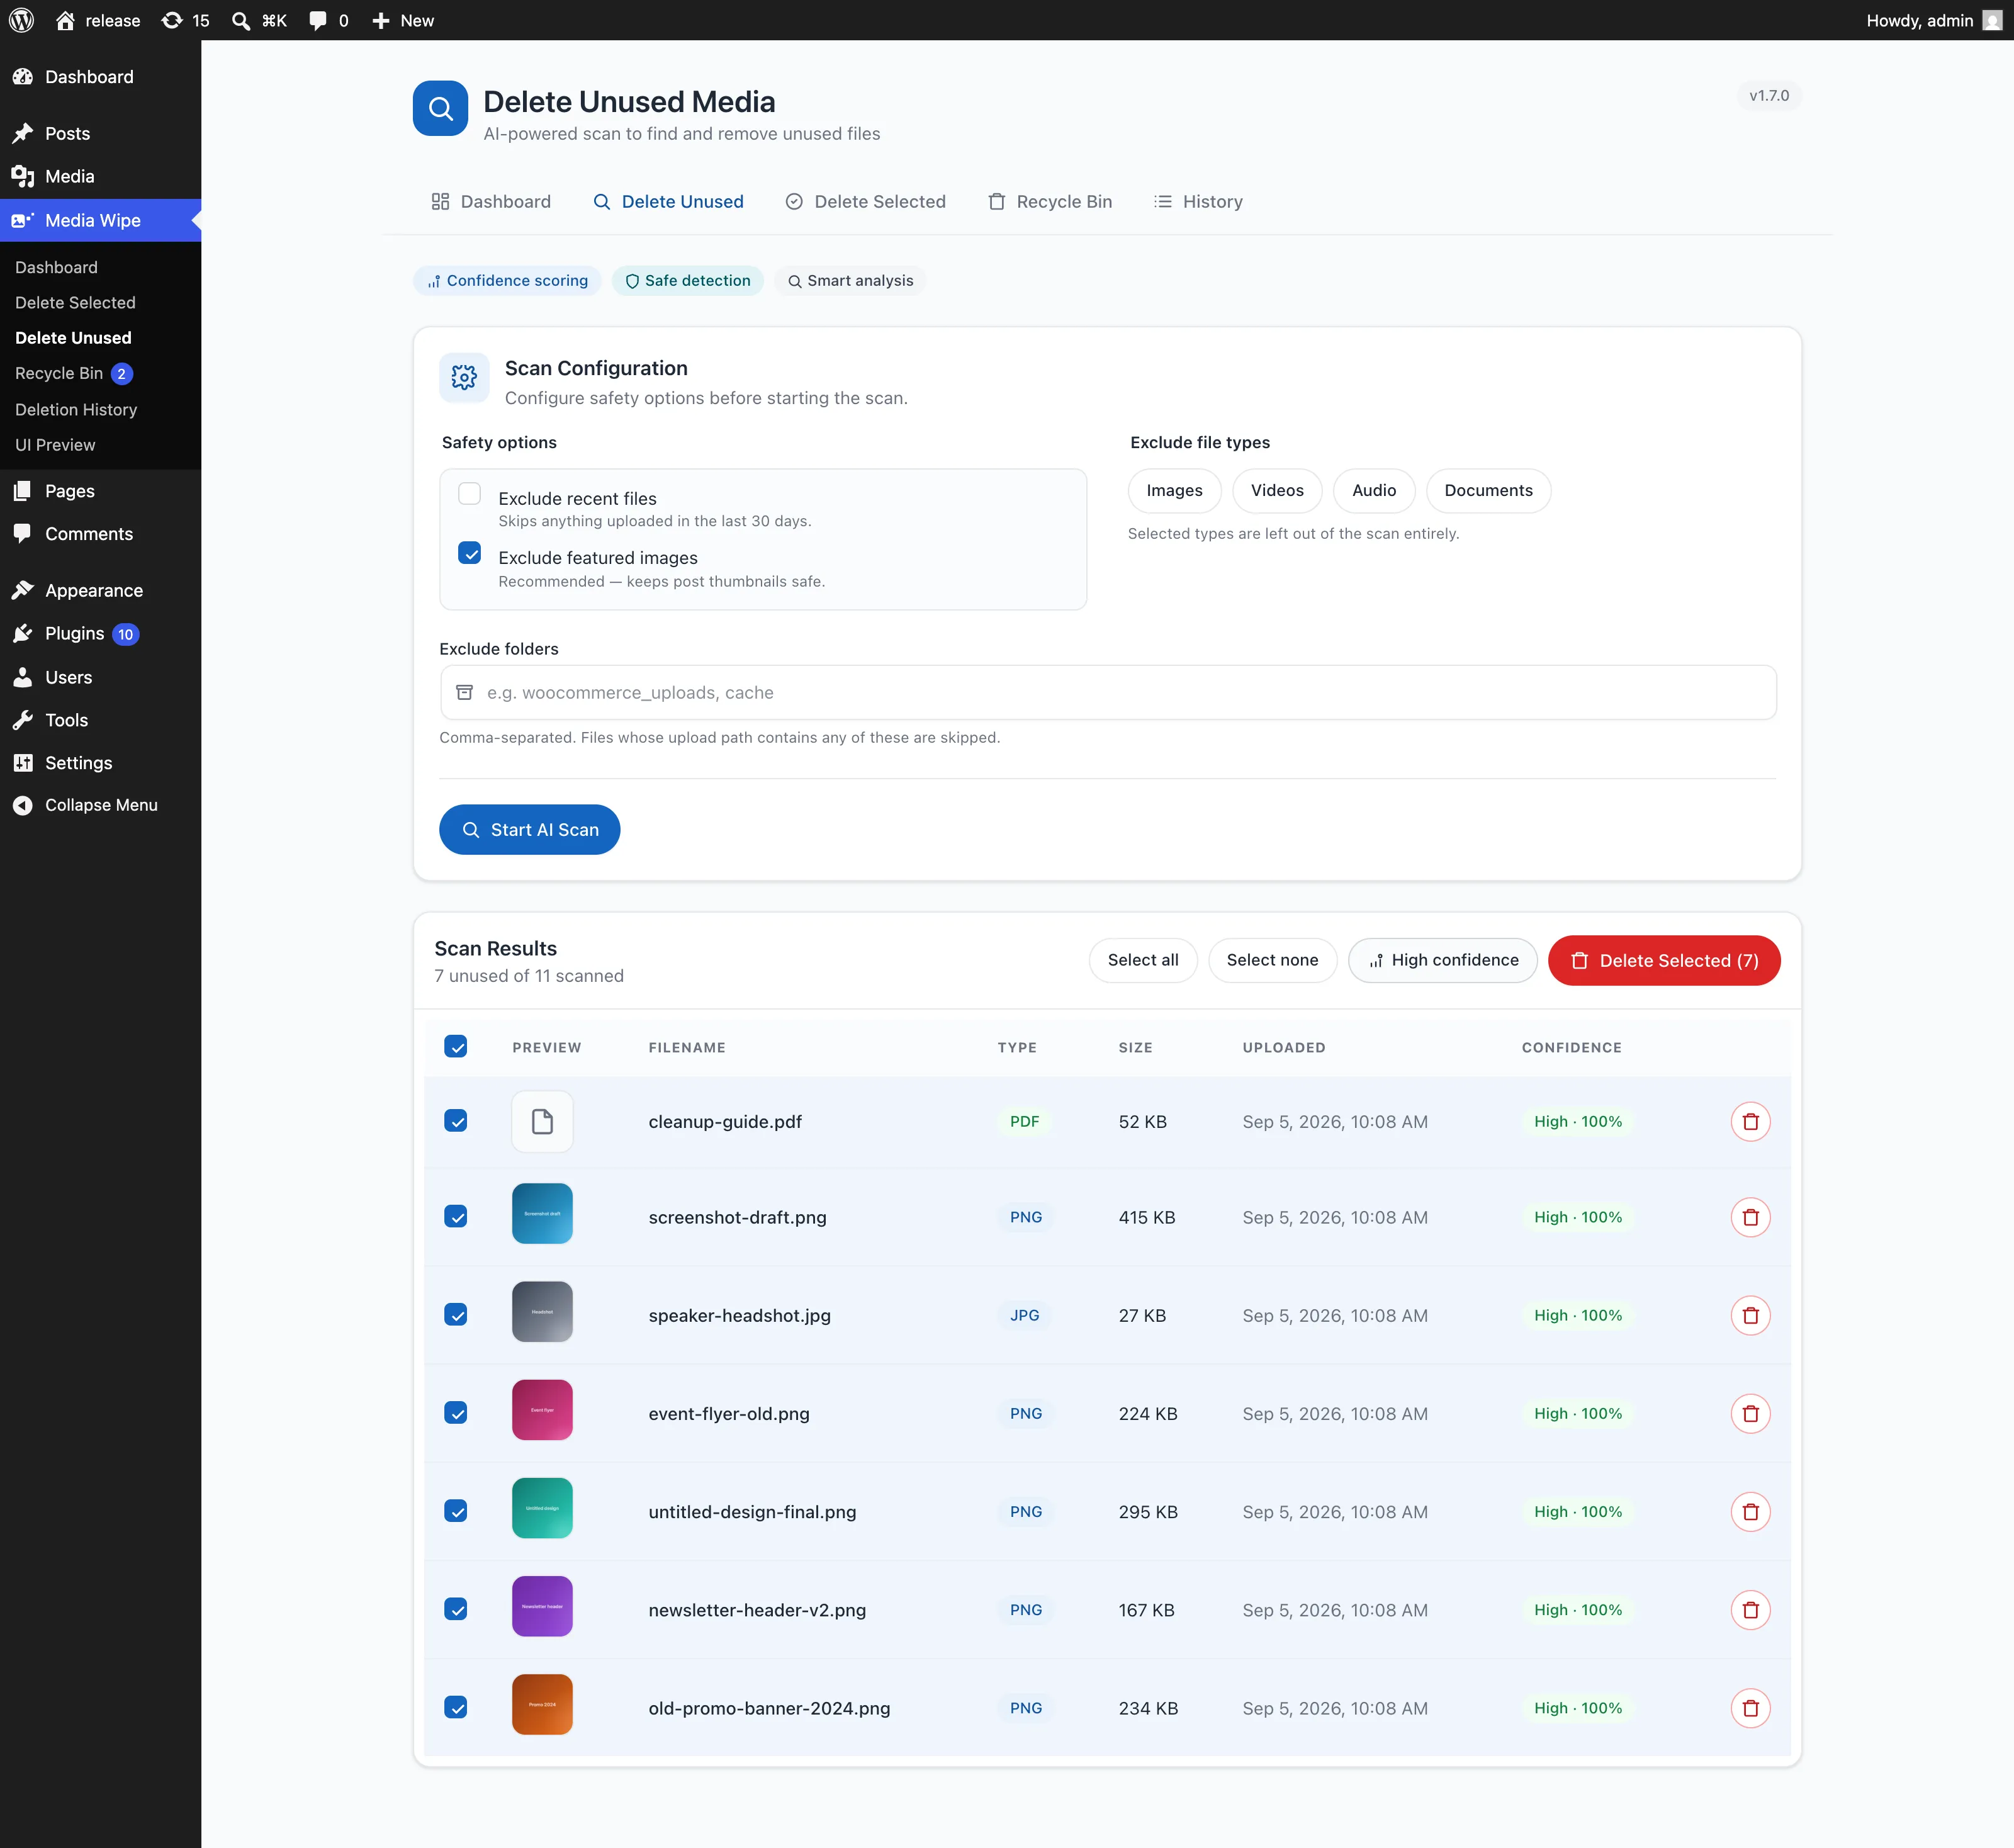Uncheck the cleanup-guide.pdf row checkbox
Screen dimensions: 2014x1848
tap(456, 1121)
